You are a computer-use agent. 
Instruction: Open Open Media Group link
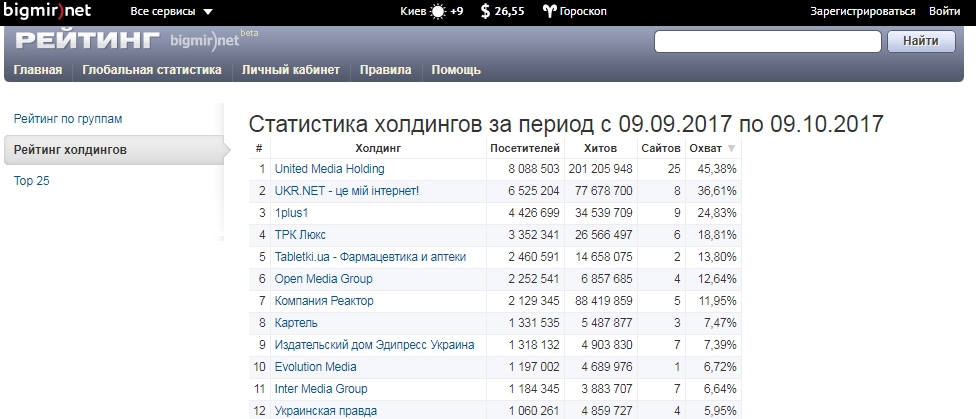tap(324, 279)
